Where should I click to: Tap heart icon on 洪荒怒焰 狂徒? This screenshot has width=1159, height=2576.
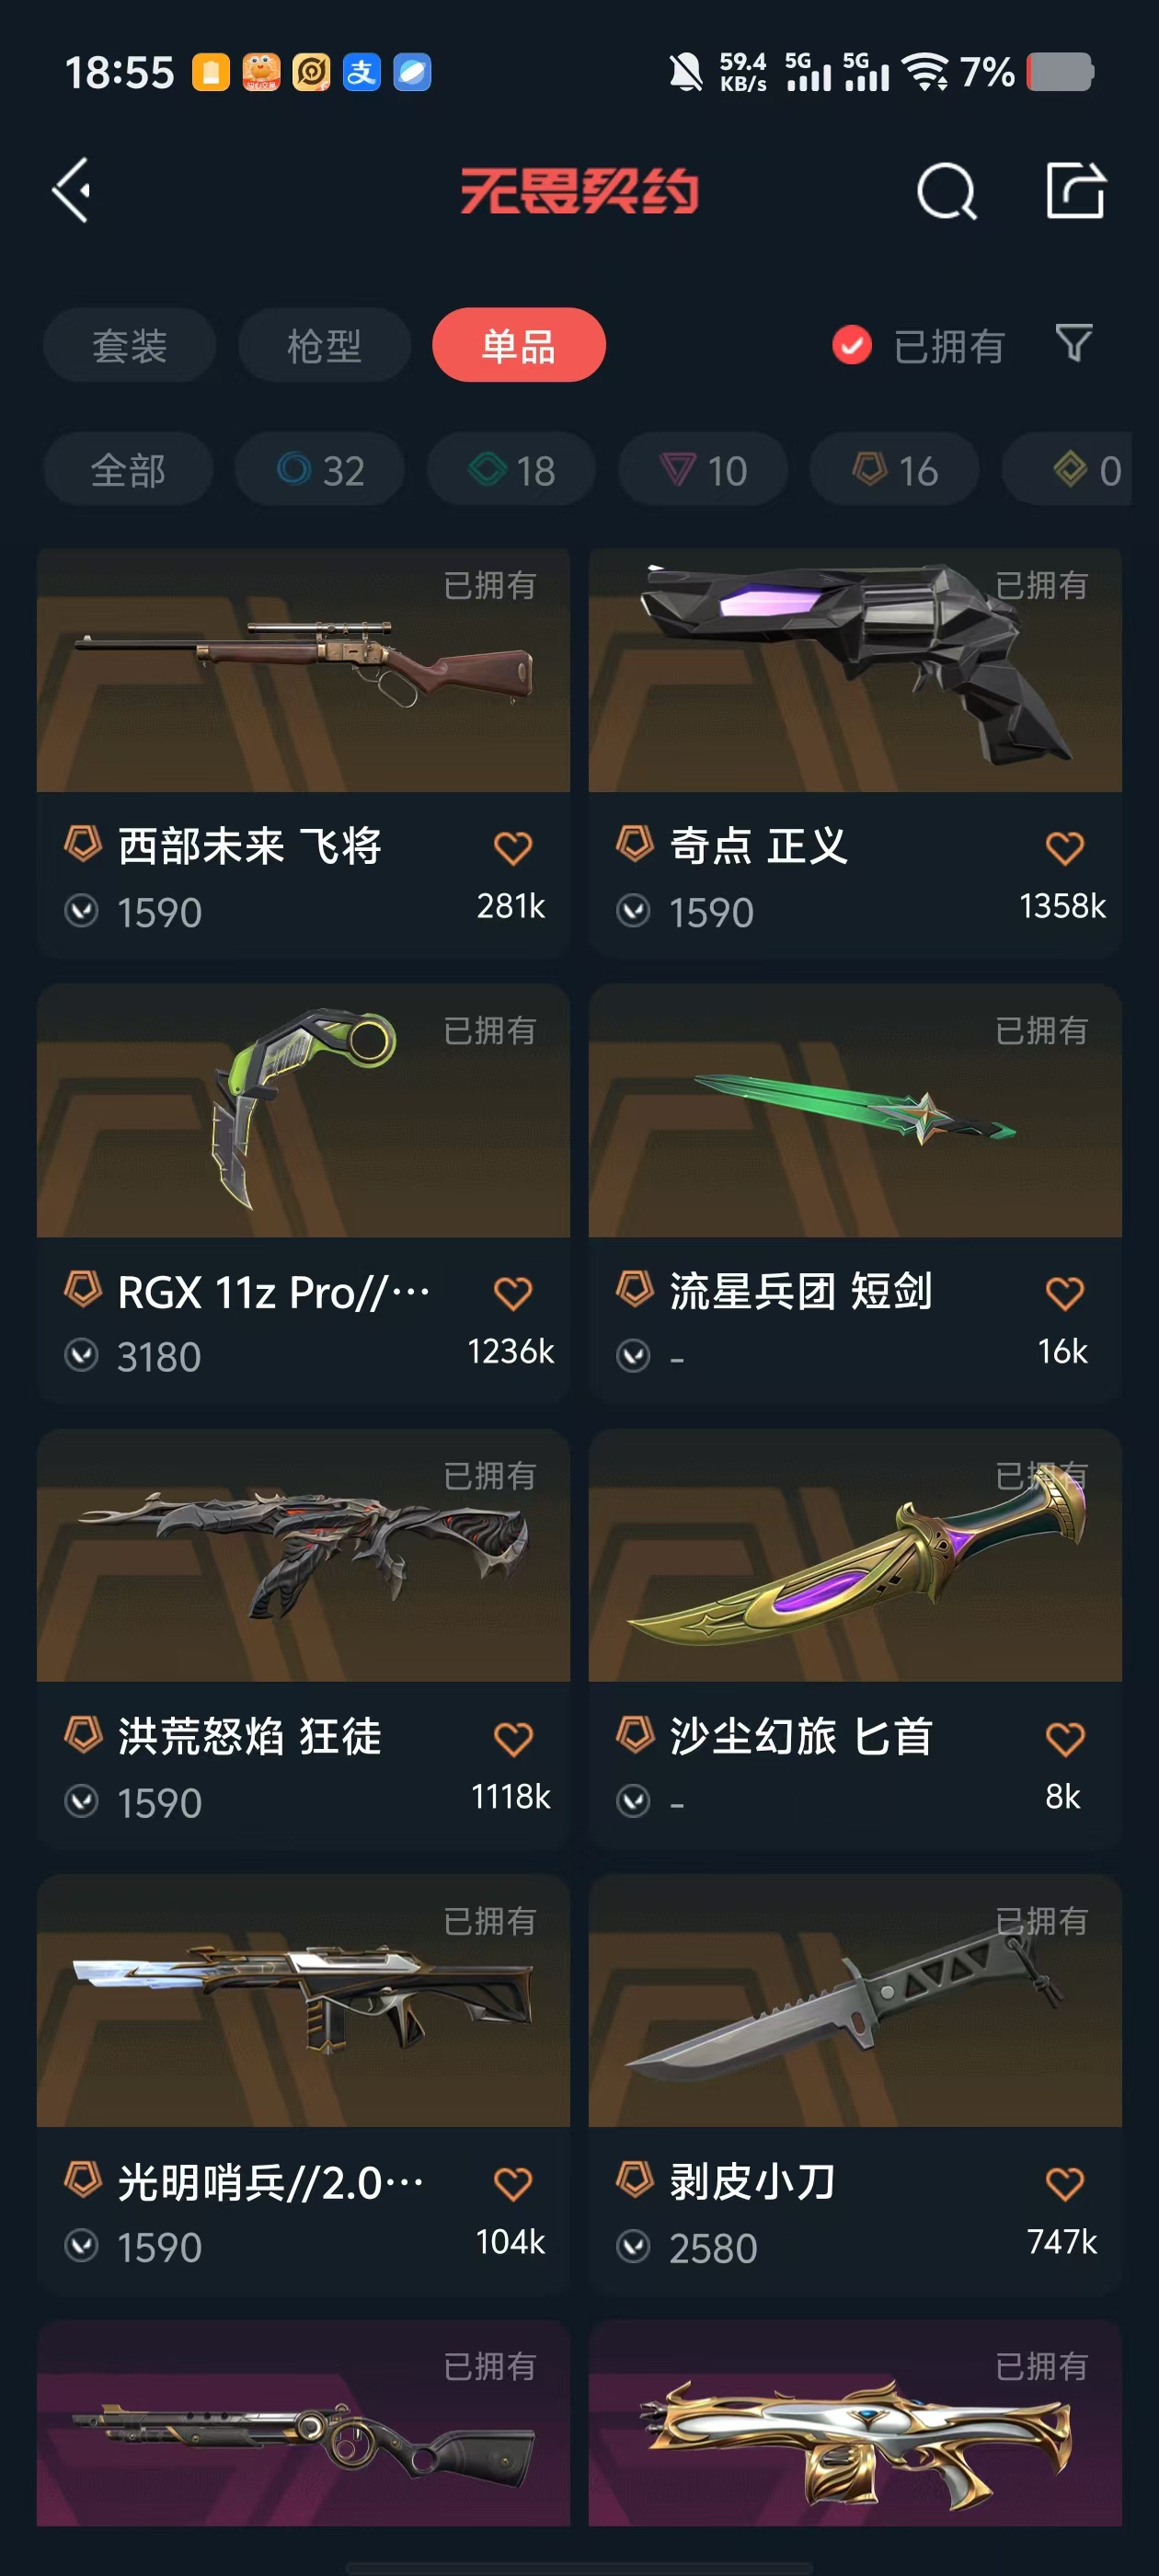click(513, 1739)
